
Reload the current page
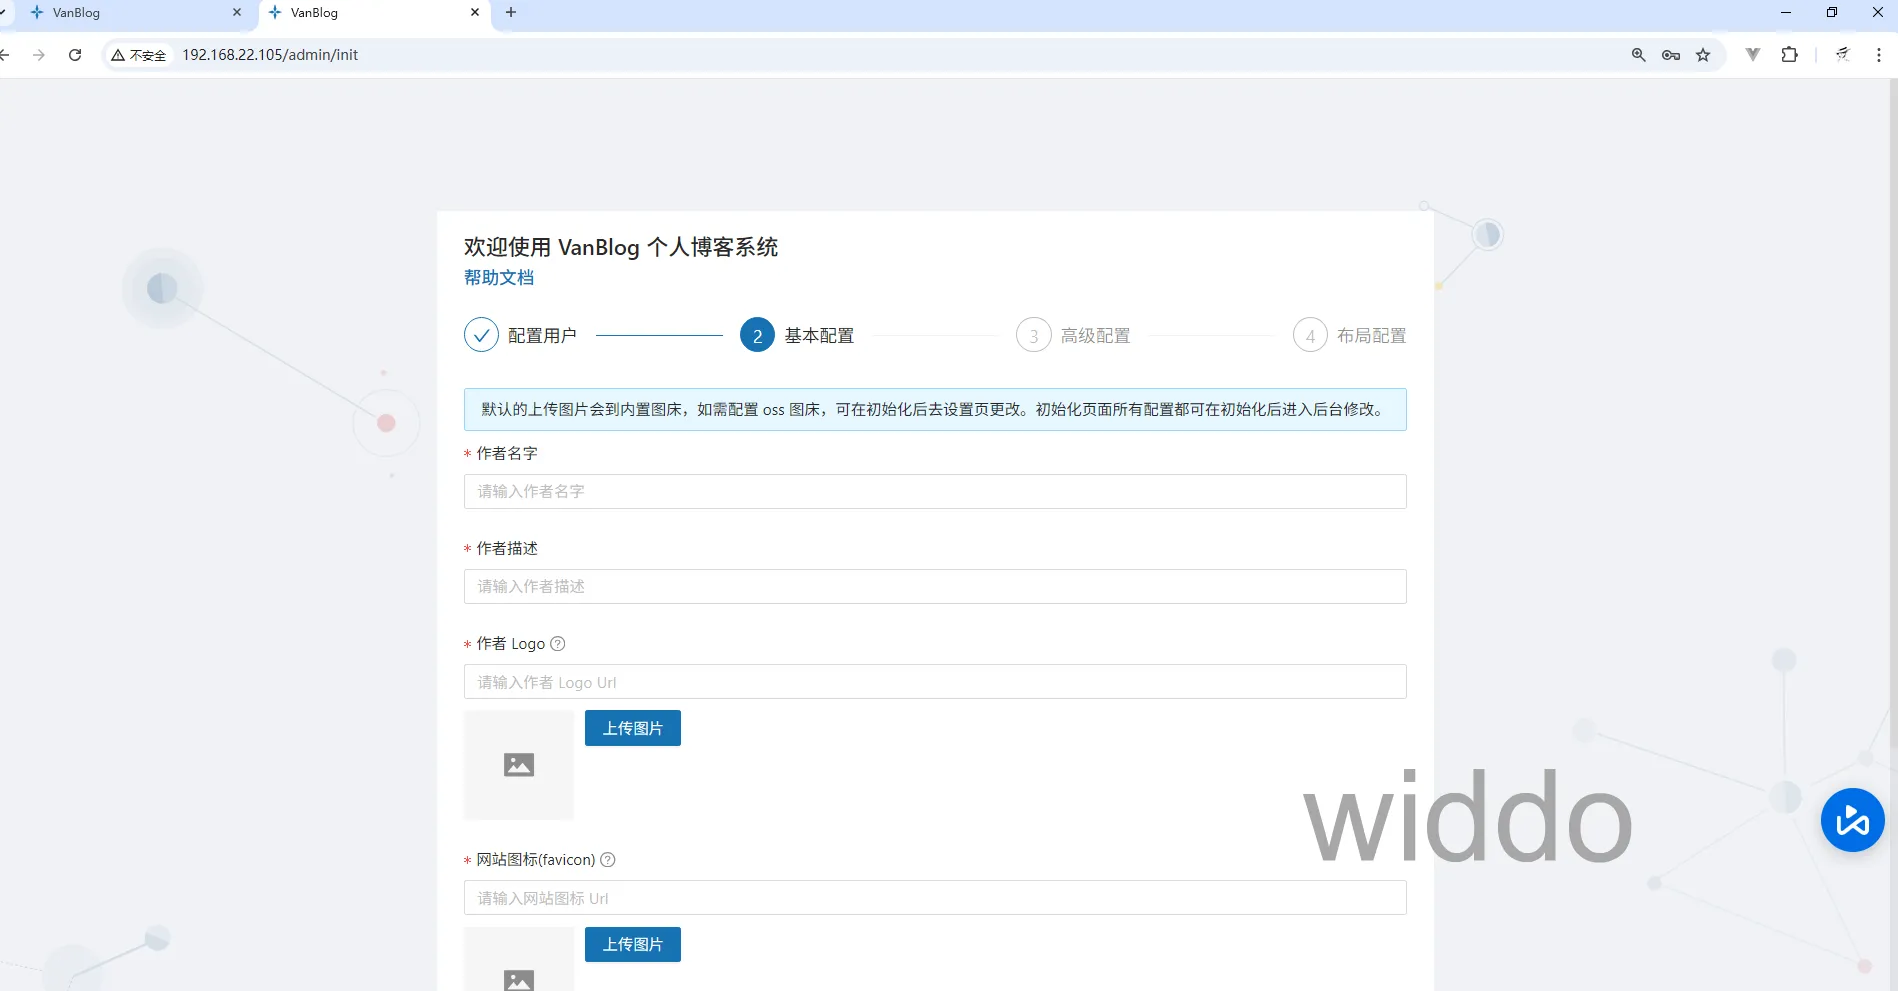(x=75, y=55)
